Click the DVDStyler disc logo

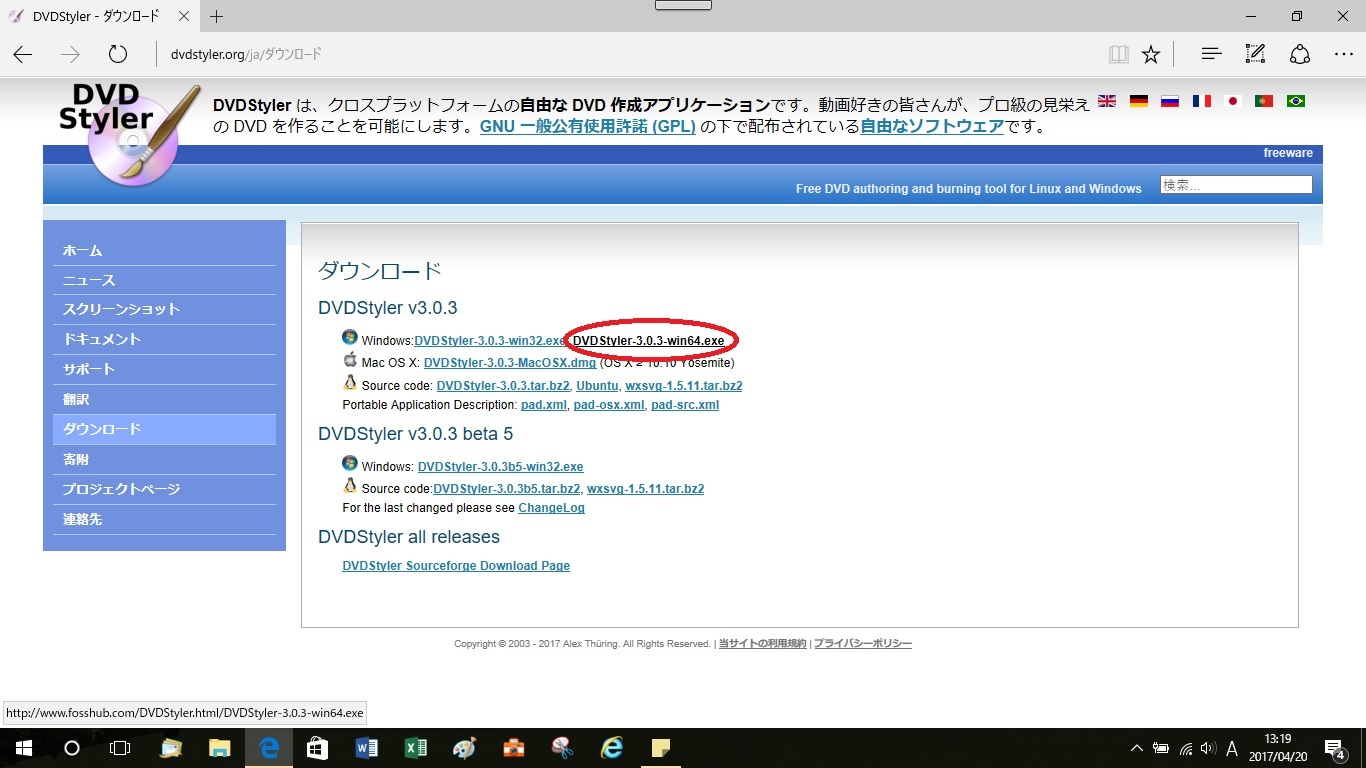(130, 135)
